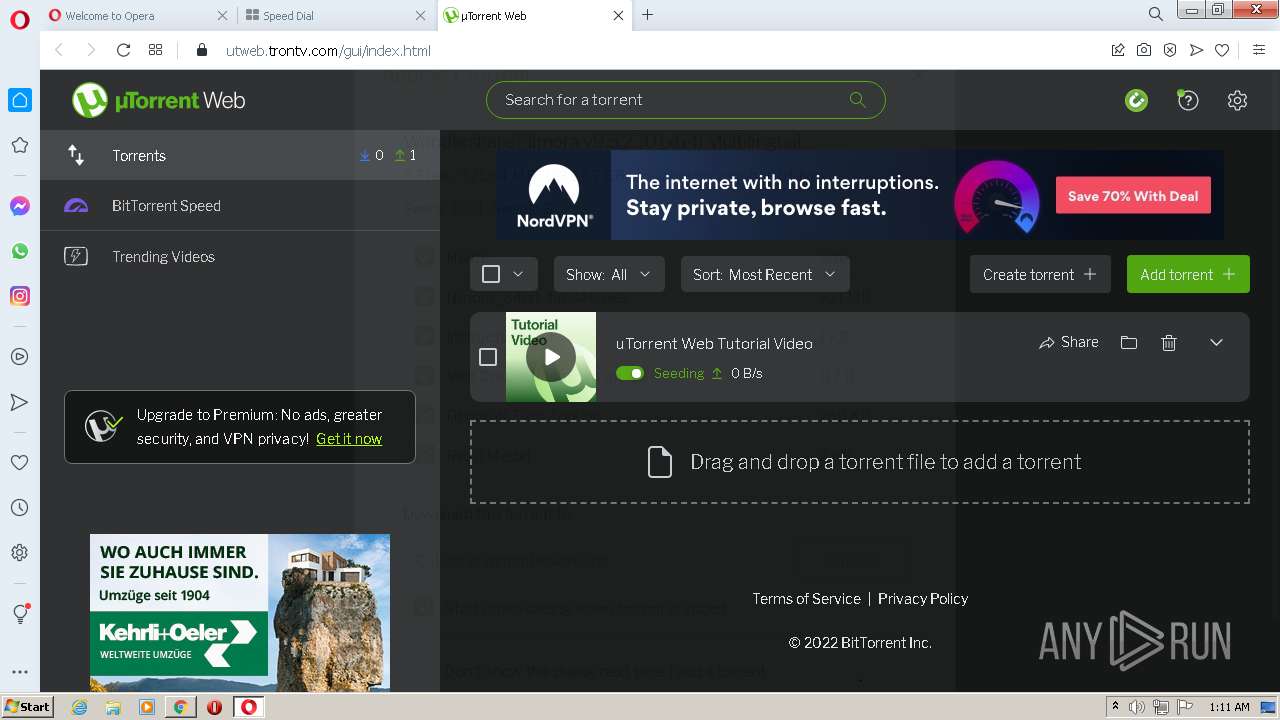
Task: Check the uTorrent Web Tutorial Video checkbox
Action: pos(488,357)
